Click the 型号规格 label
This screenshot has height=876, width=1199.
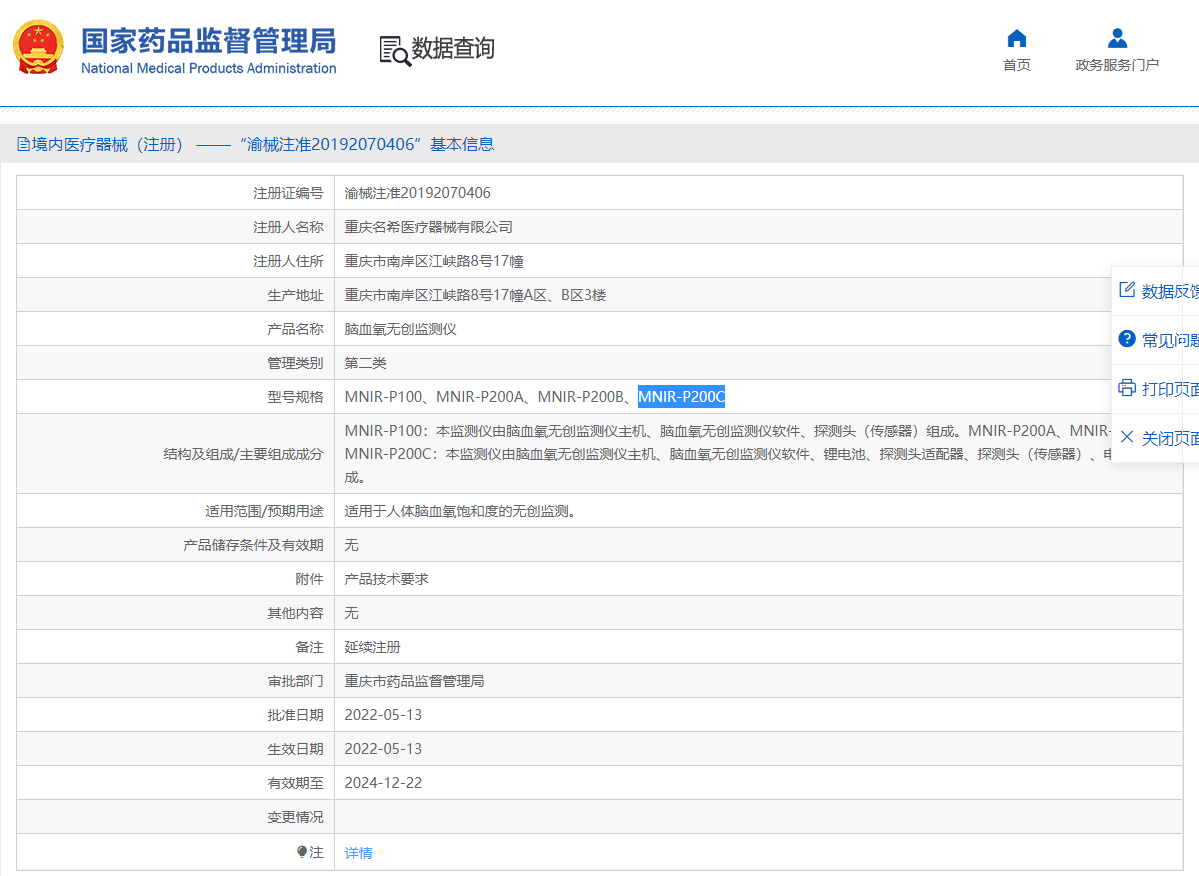point(295,397)
